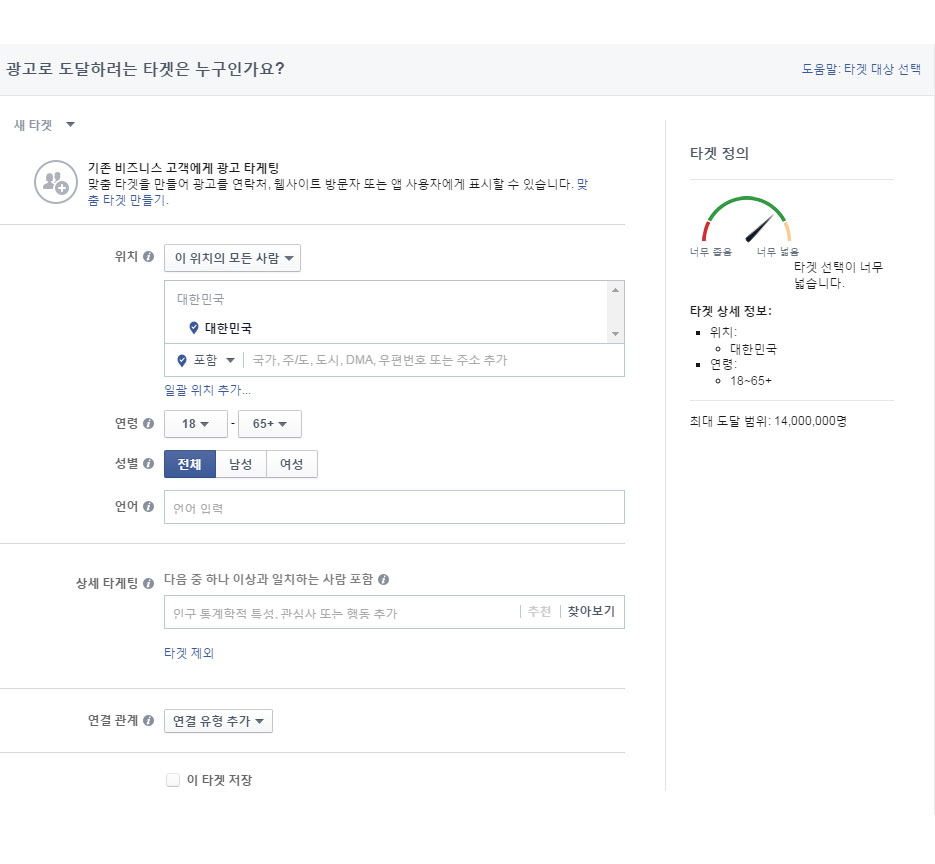Select 여성 gender option

pos(291,464)
